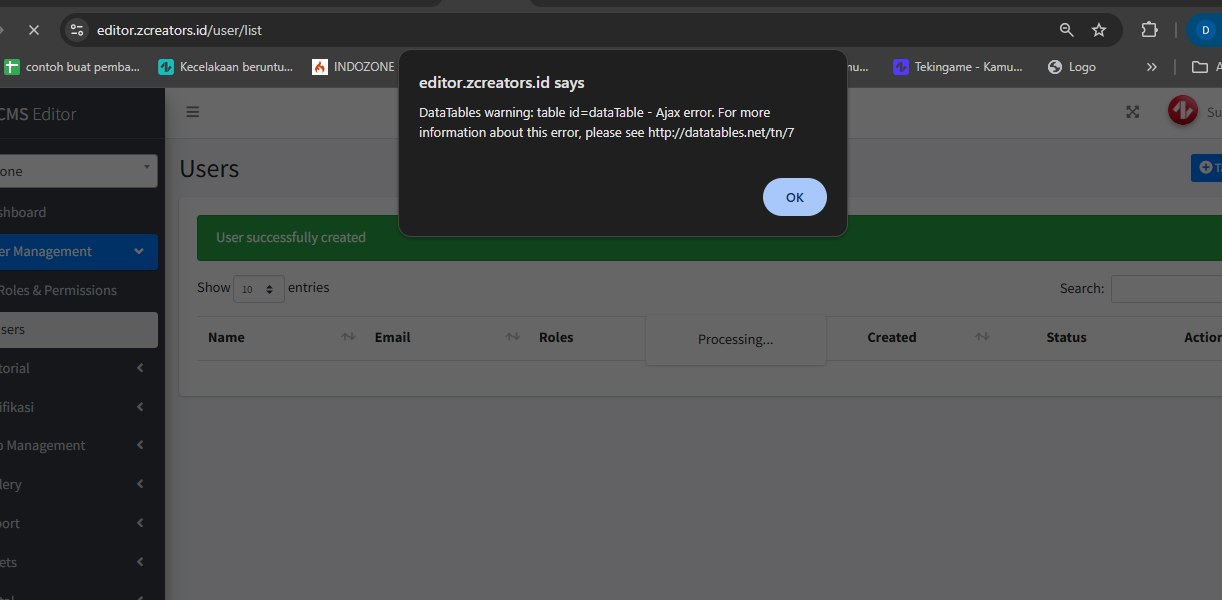Viewport: 1222px width, 600px height.
Task: Click the fullscreen expand icon in header
Action: pos(1132,112)
